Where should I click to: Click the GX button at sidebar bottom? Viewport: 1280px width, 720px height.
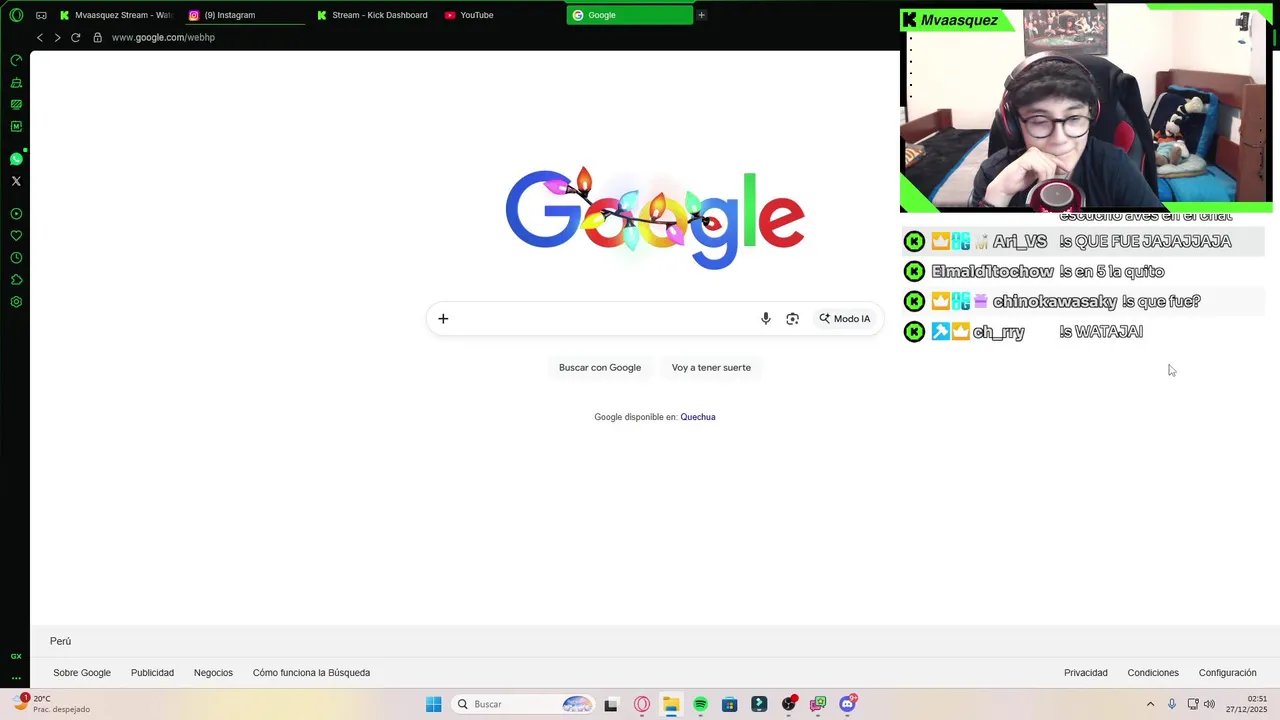[x=16, y=656]
